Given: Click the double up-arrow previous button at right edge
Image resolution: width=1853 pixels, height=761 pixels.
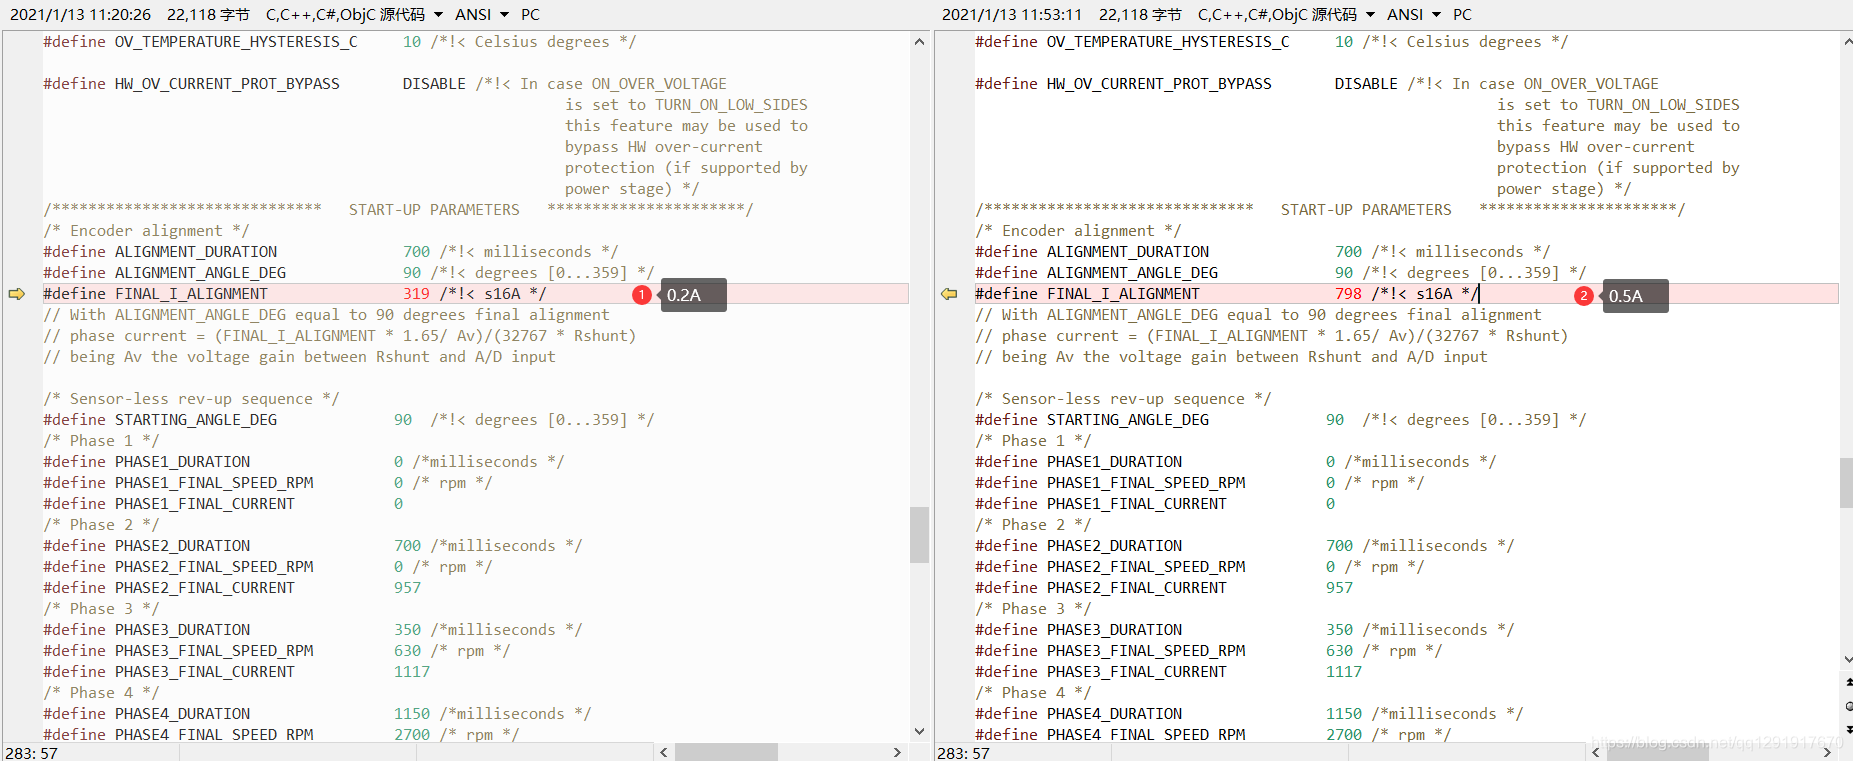Looking at the screenshot, I should tap(1848, 682).
